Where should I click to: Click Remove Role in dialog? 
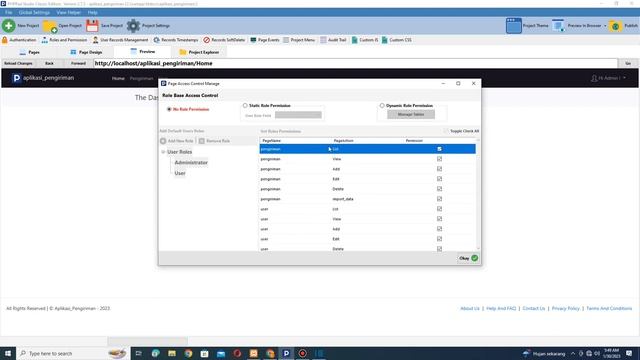(214, 141)
